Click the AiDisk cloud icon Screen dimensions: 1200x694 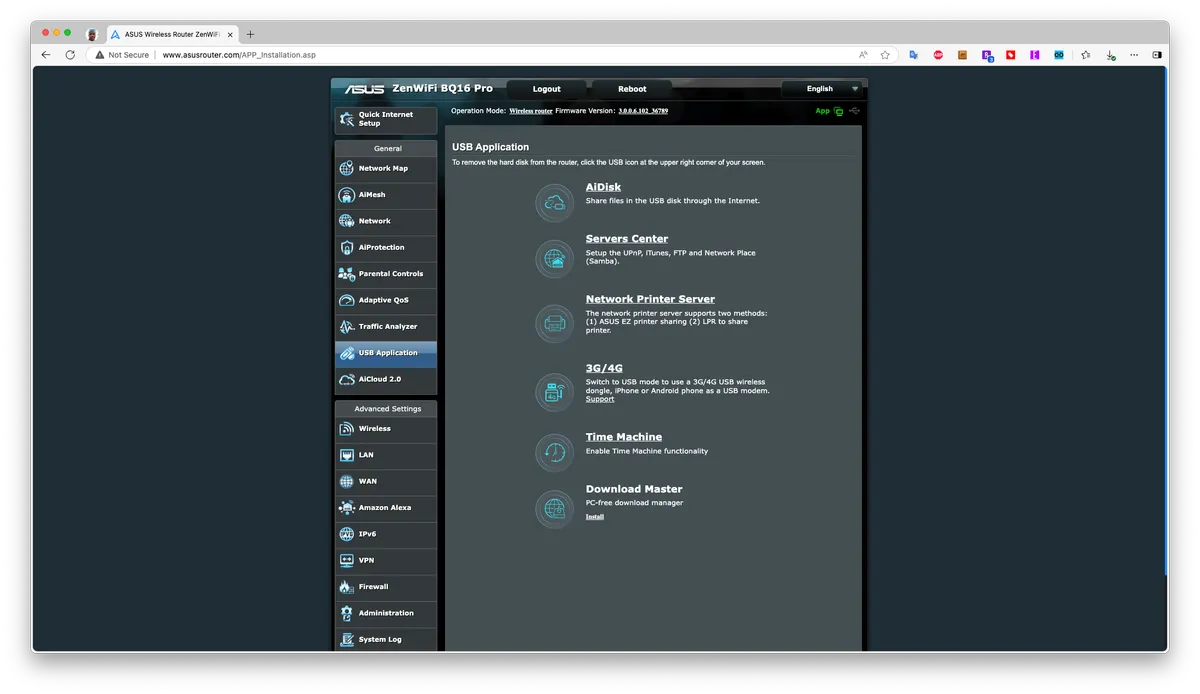(554, 203)
